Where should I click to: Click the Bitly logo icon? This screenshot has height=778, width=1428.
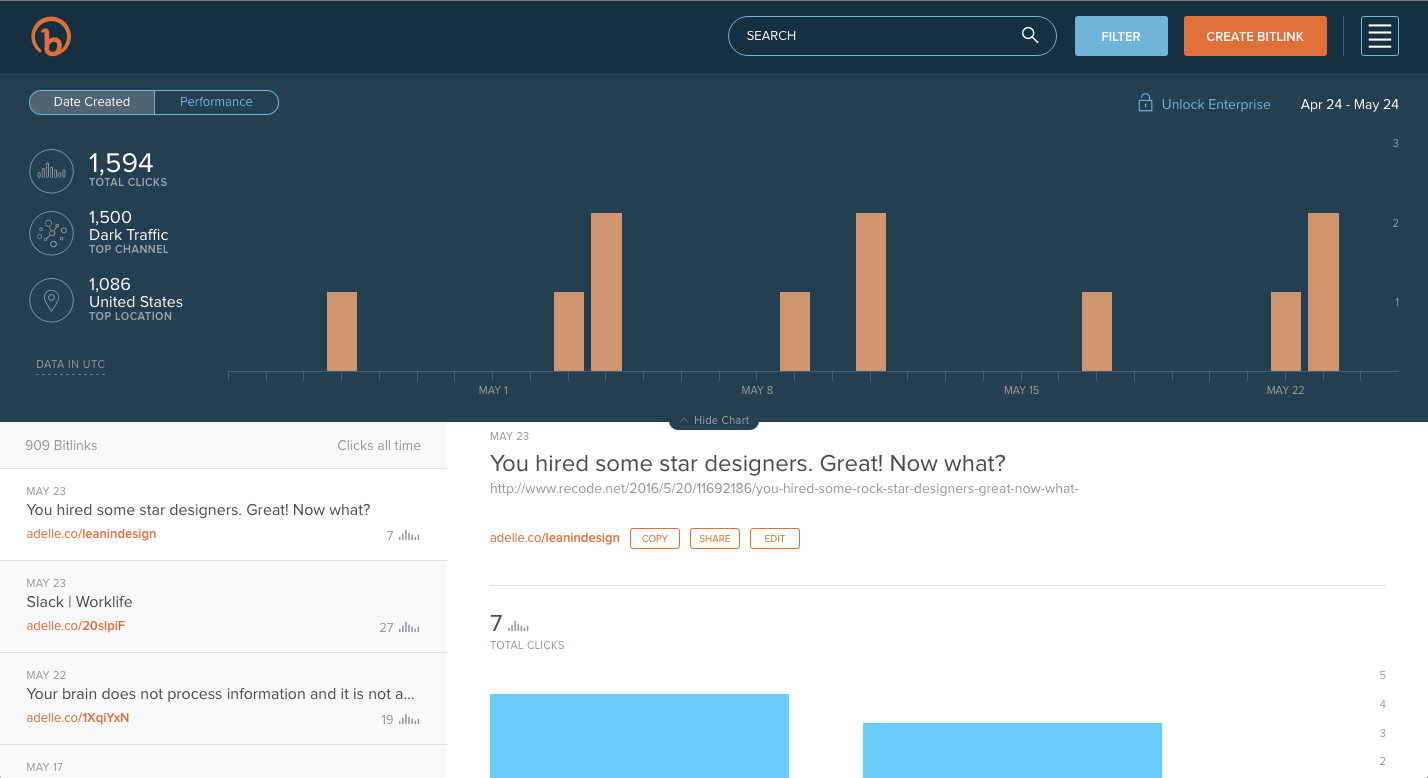tap(51, 36)
